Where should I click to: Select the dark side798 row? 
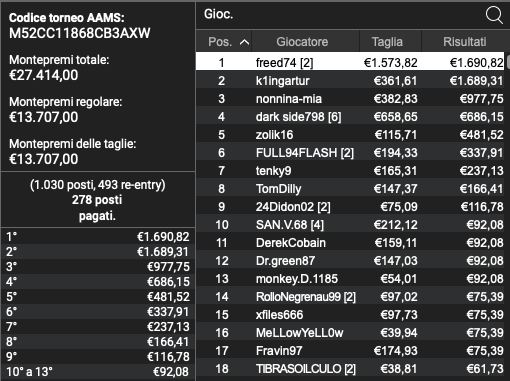coord(350,117)
